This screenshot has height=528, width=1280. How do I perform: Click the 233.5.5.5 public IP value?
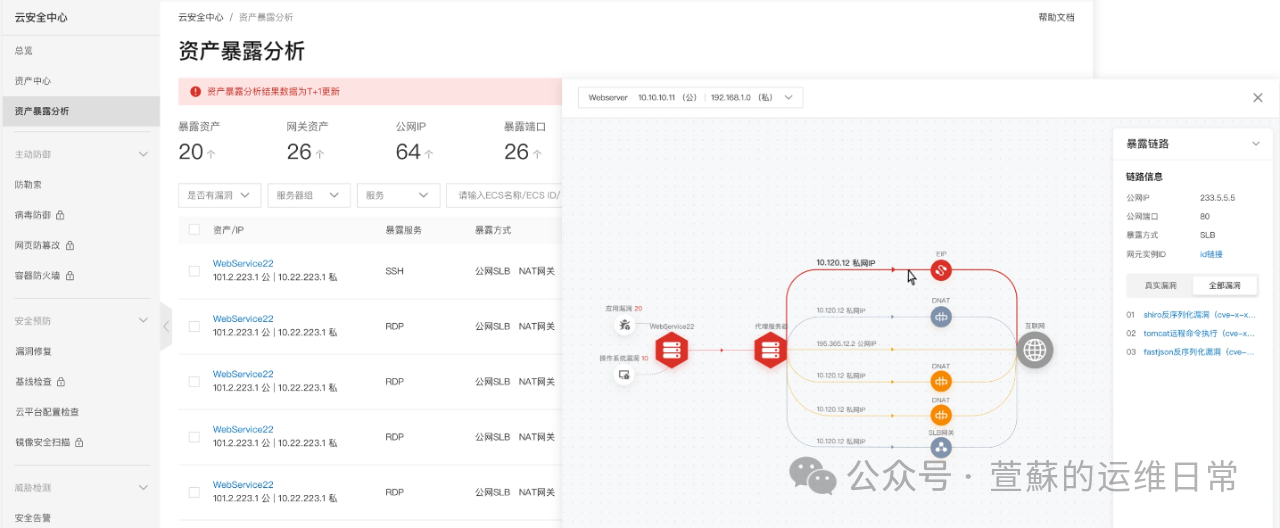coord(1217,198)
